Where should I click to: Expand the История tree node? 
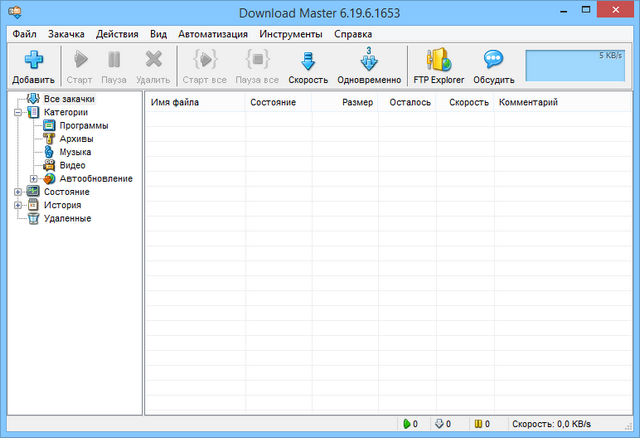click(x=18, y=205)
